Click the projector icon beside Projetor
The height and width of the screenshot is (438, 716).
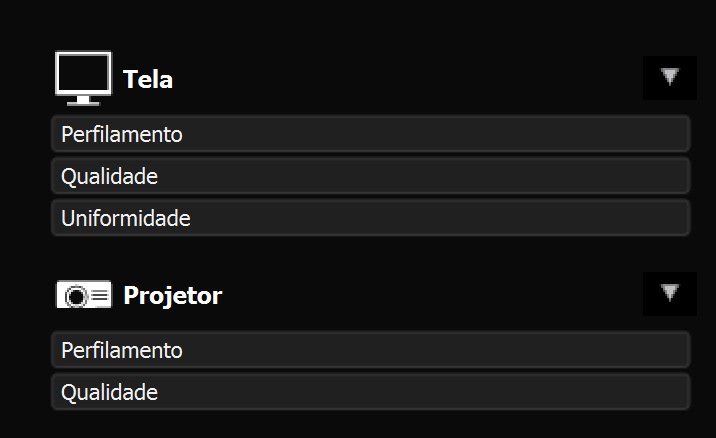pyautogui.click(x=84, y=295)
